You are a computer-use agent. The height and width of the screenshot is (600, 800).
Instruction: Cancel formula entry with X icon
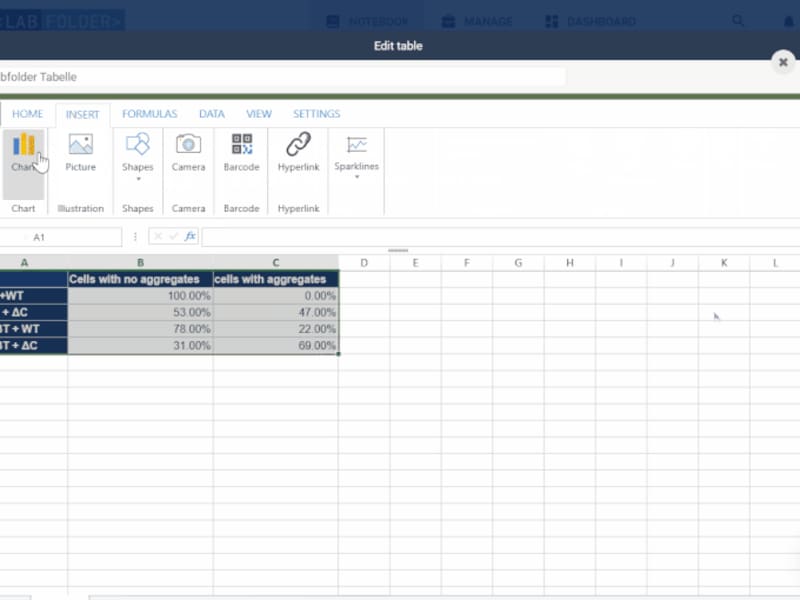(x=158, y=236)
